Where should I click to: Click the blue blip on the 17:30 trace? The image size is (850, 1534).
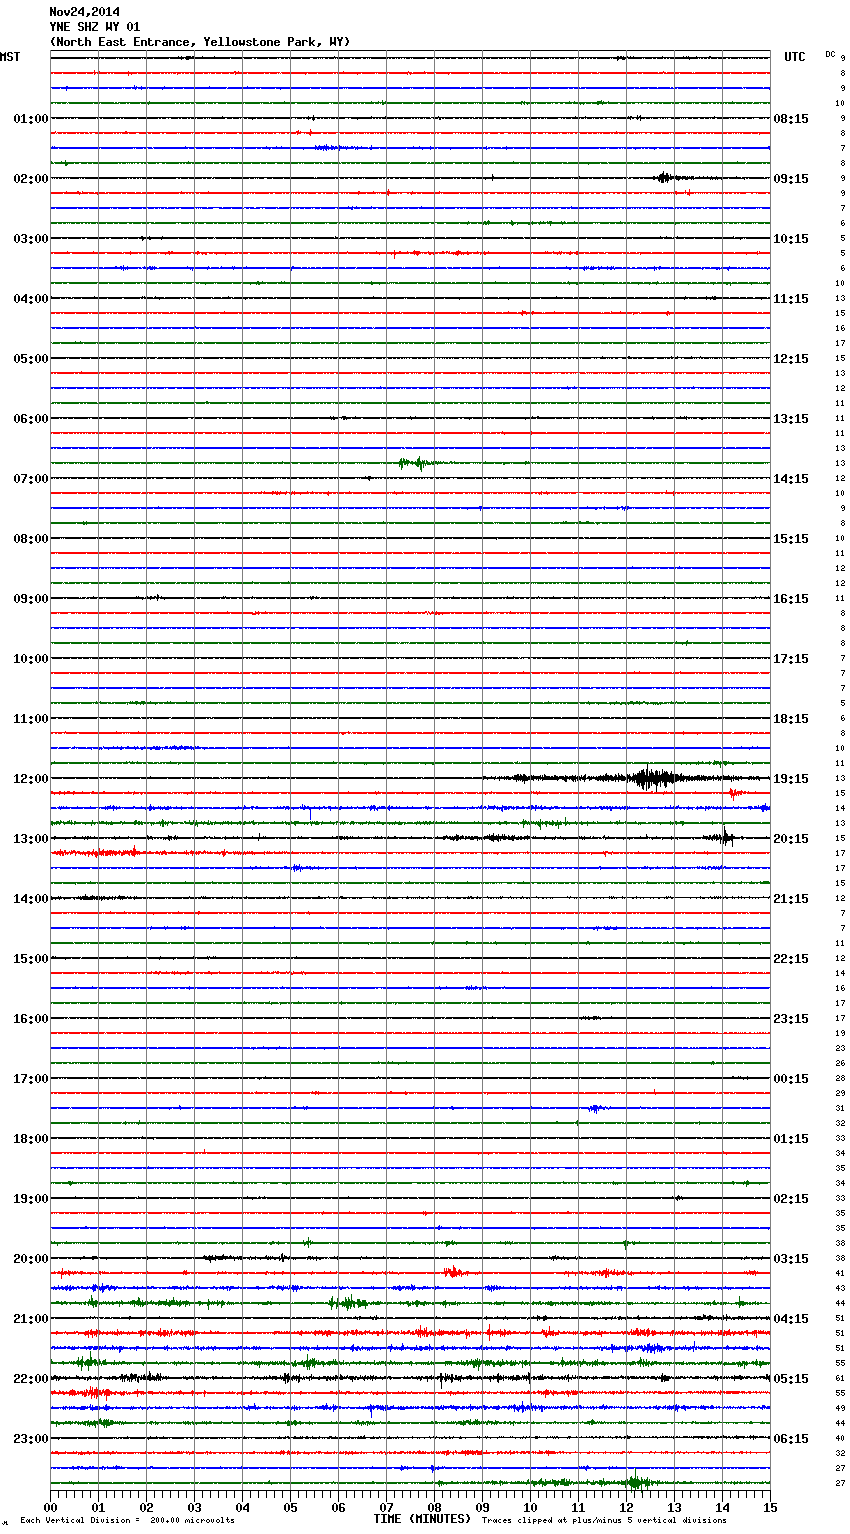[596, 1108]
